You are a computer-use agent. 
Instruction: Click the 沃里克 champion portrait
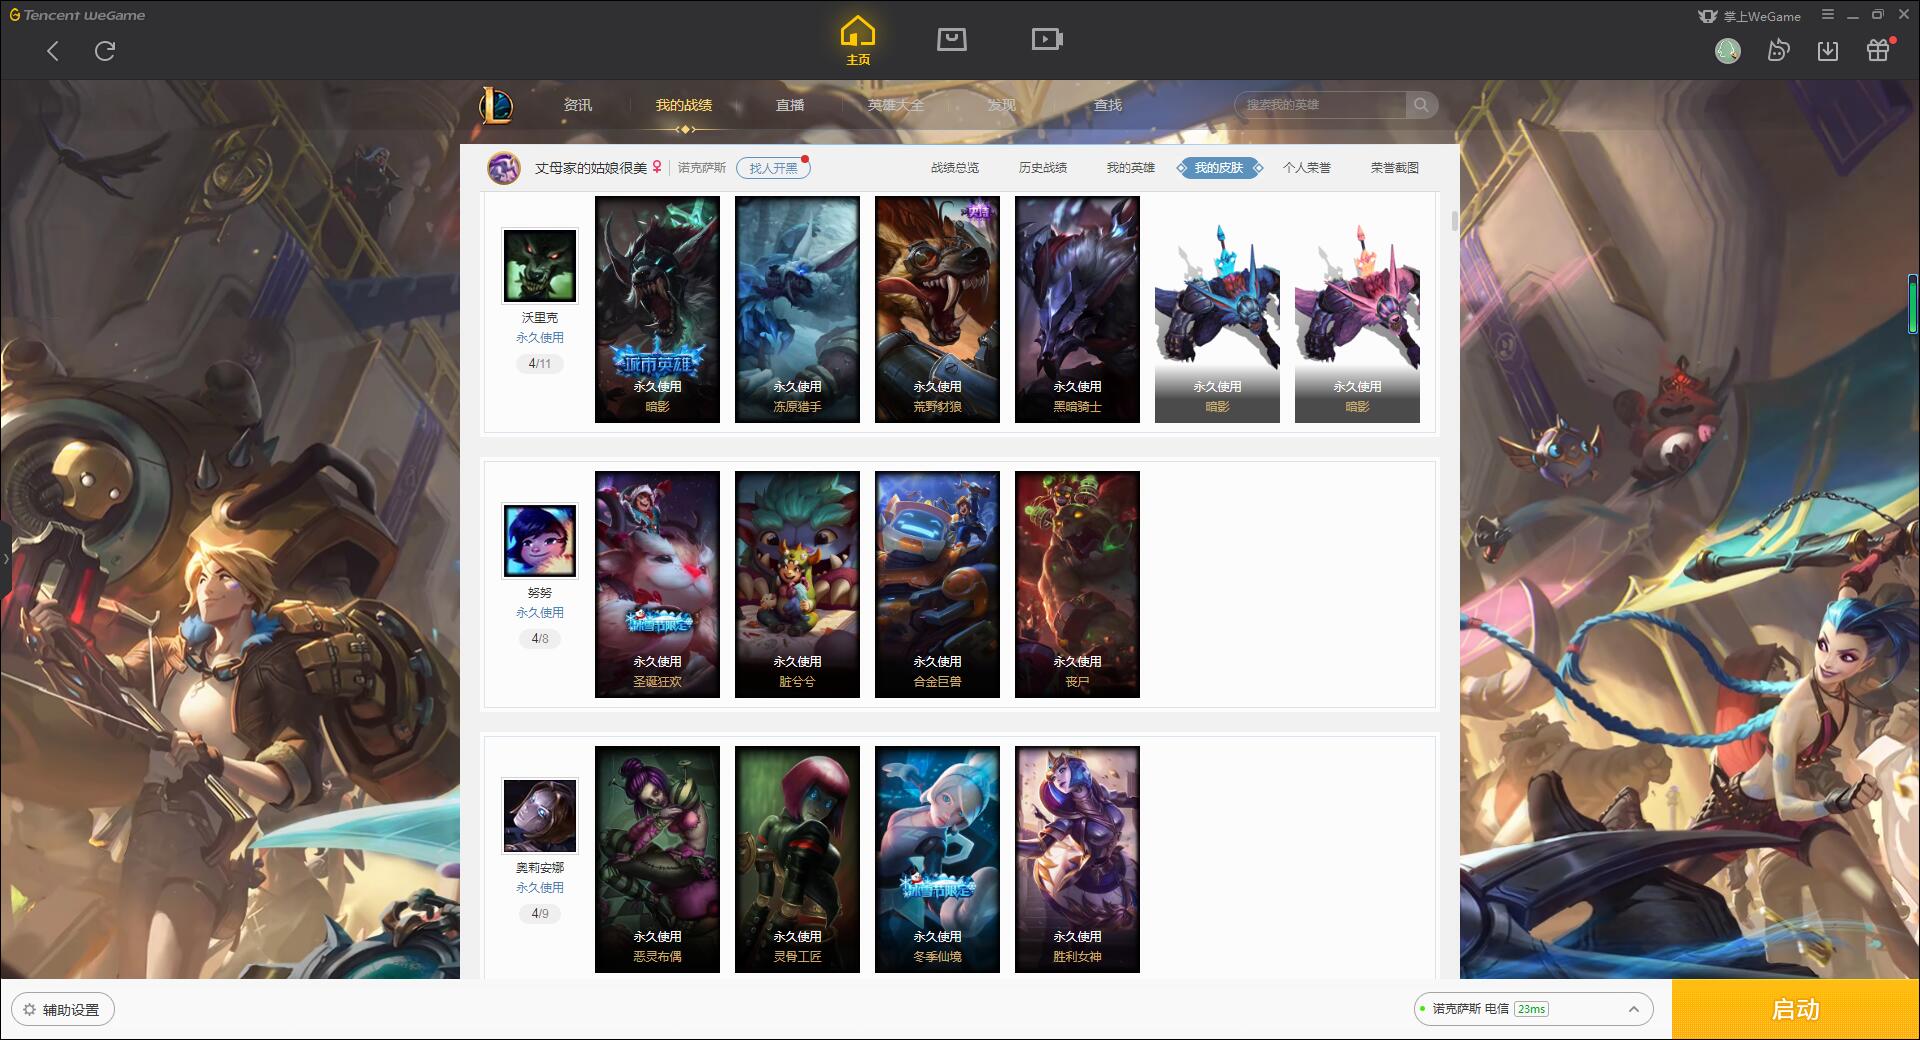coord(540,266)
